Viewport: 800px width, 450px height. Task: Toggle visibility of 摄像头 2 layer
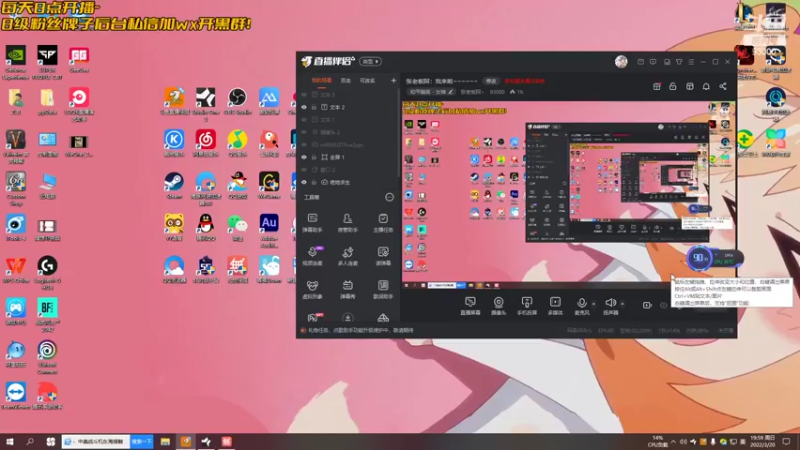point(304,132)
